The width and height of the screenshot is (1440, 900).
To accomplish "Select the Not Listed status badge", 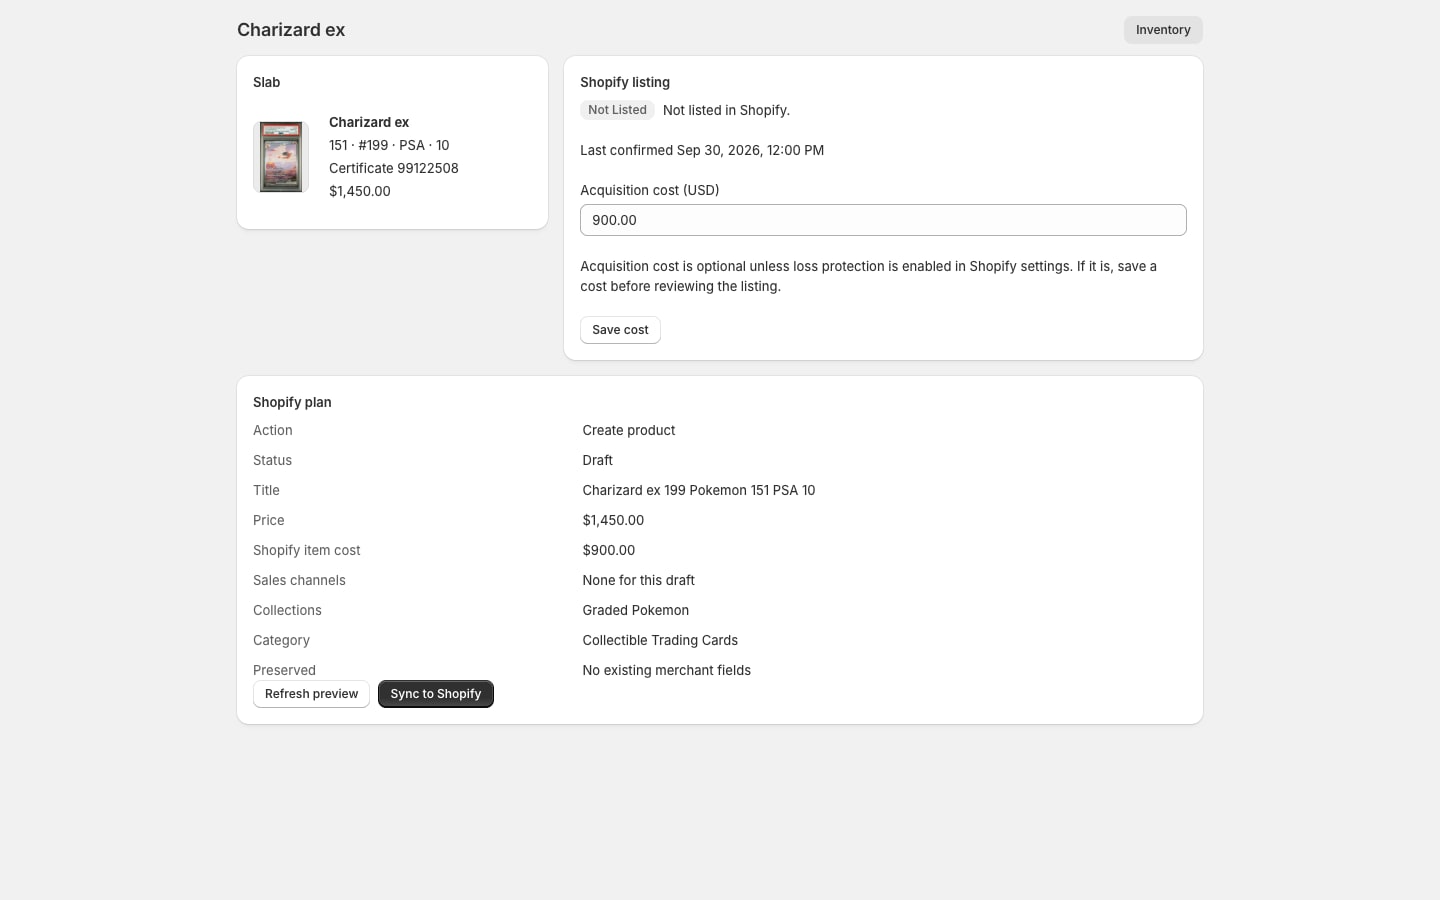I will [617, 110].
